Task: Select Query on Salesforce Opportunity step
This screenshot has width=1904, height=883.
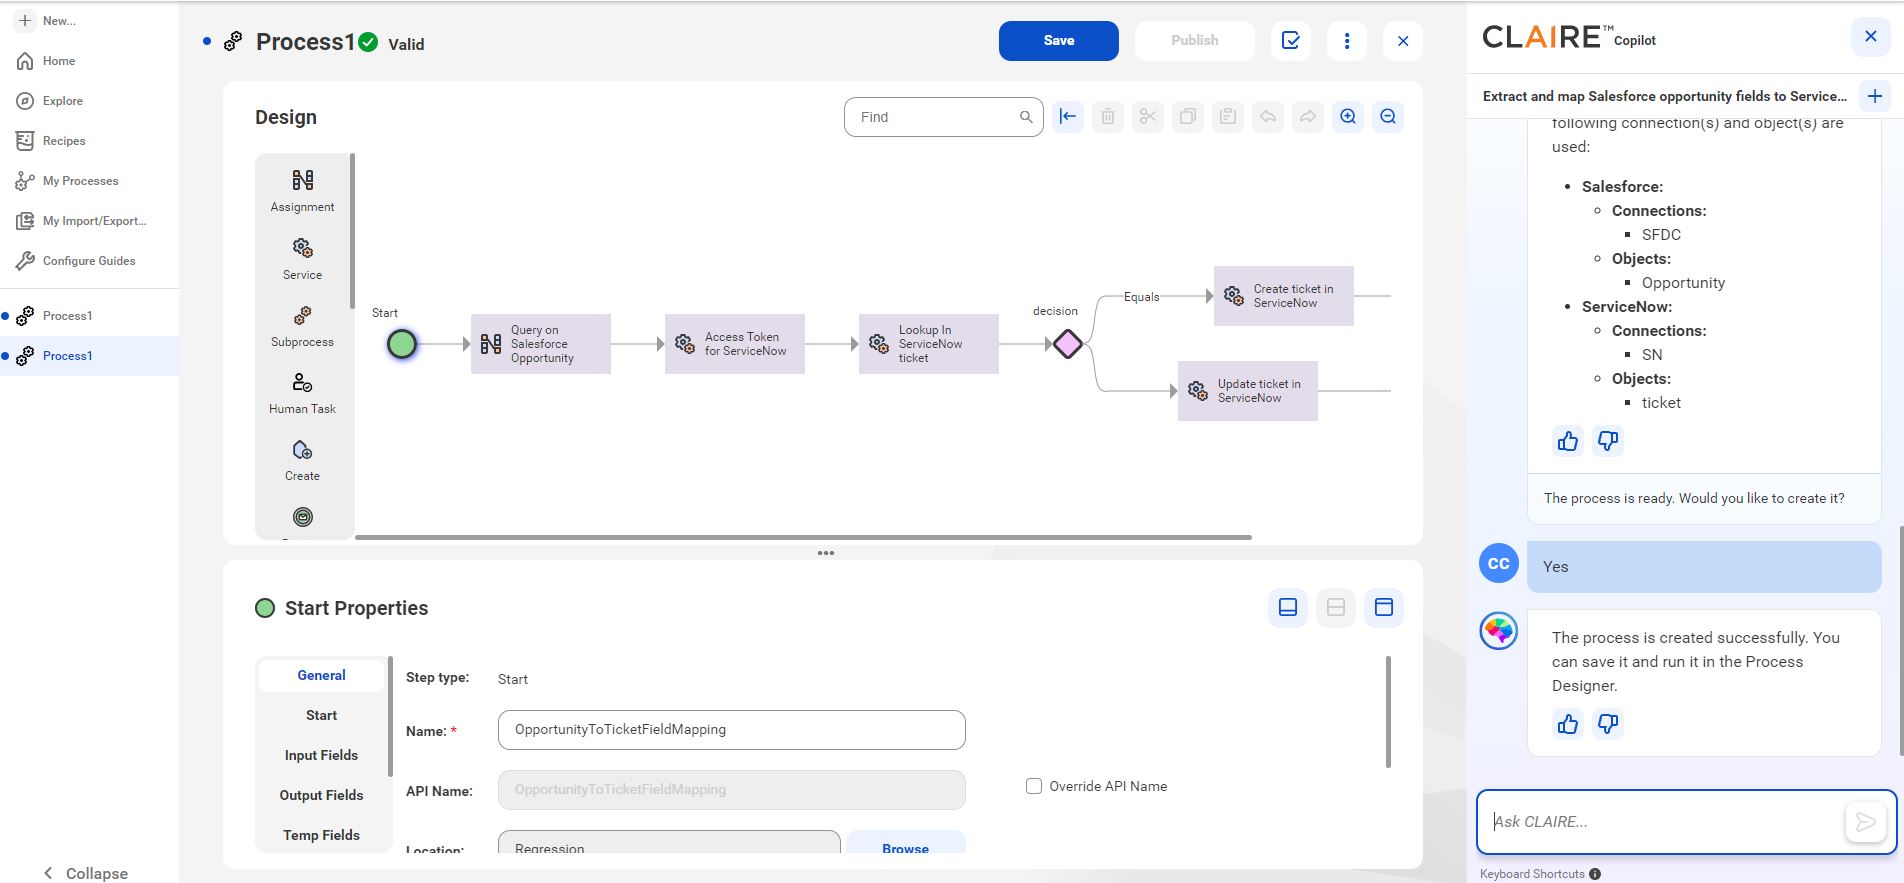Action: click(541, 344)
